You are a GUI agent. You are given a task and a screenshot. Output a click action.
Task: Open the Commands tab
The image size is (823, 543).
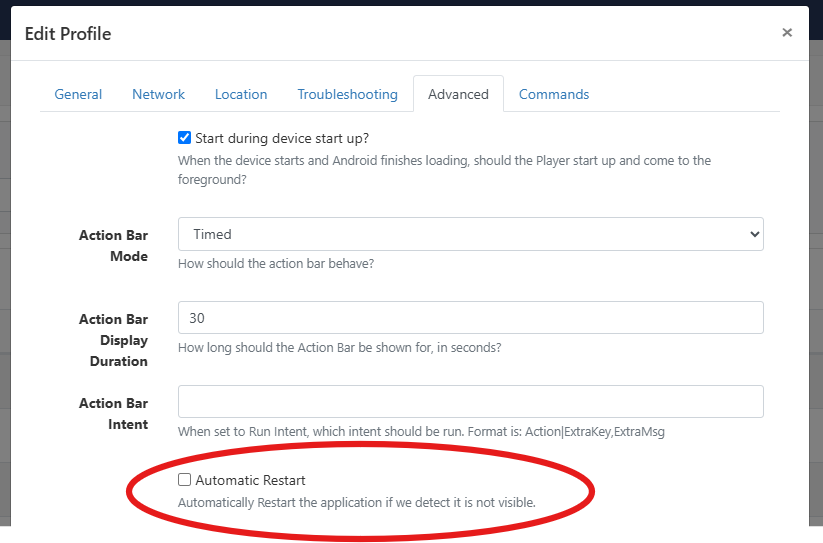554,94
